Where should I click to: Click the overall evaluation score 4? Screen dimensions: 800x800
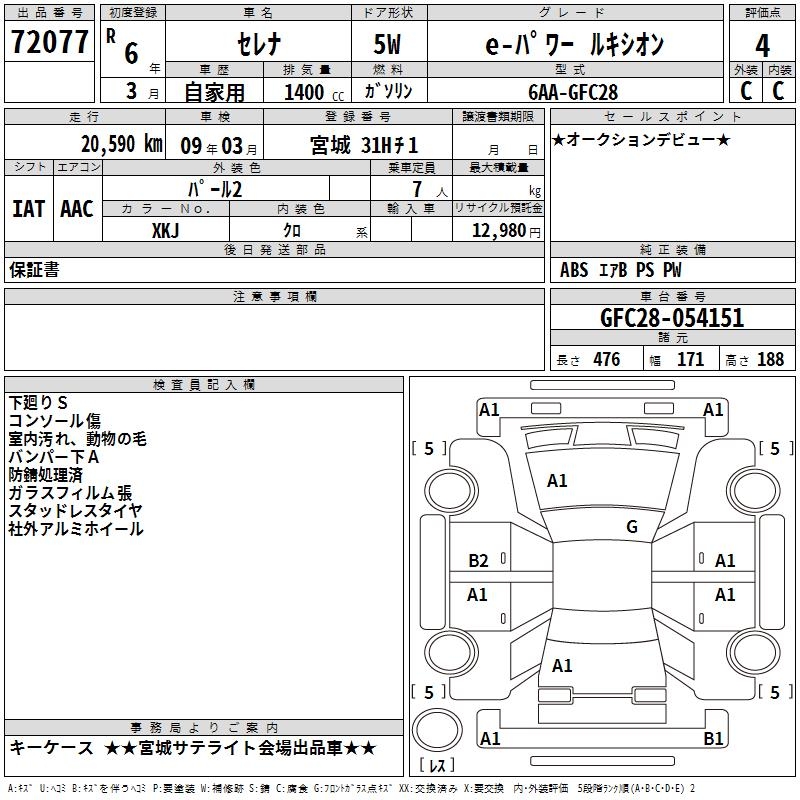pyautogui.click(x=762, y=46)
